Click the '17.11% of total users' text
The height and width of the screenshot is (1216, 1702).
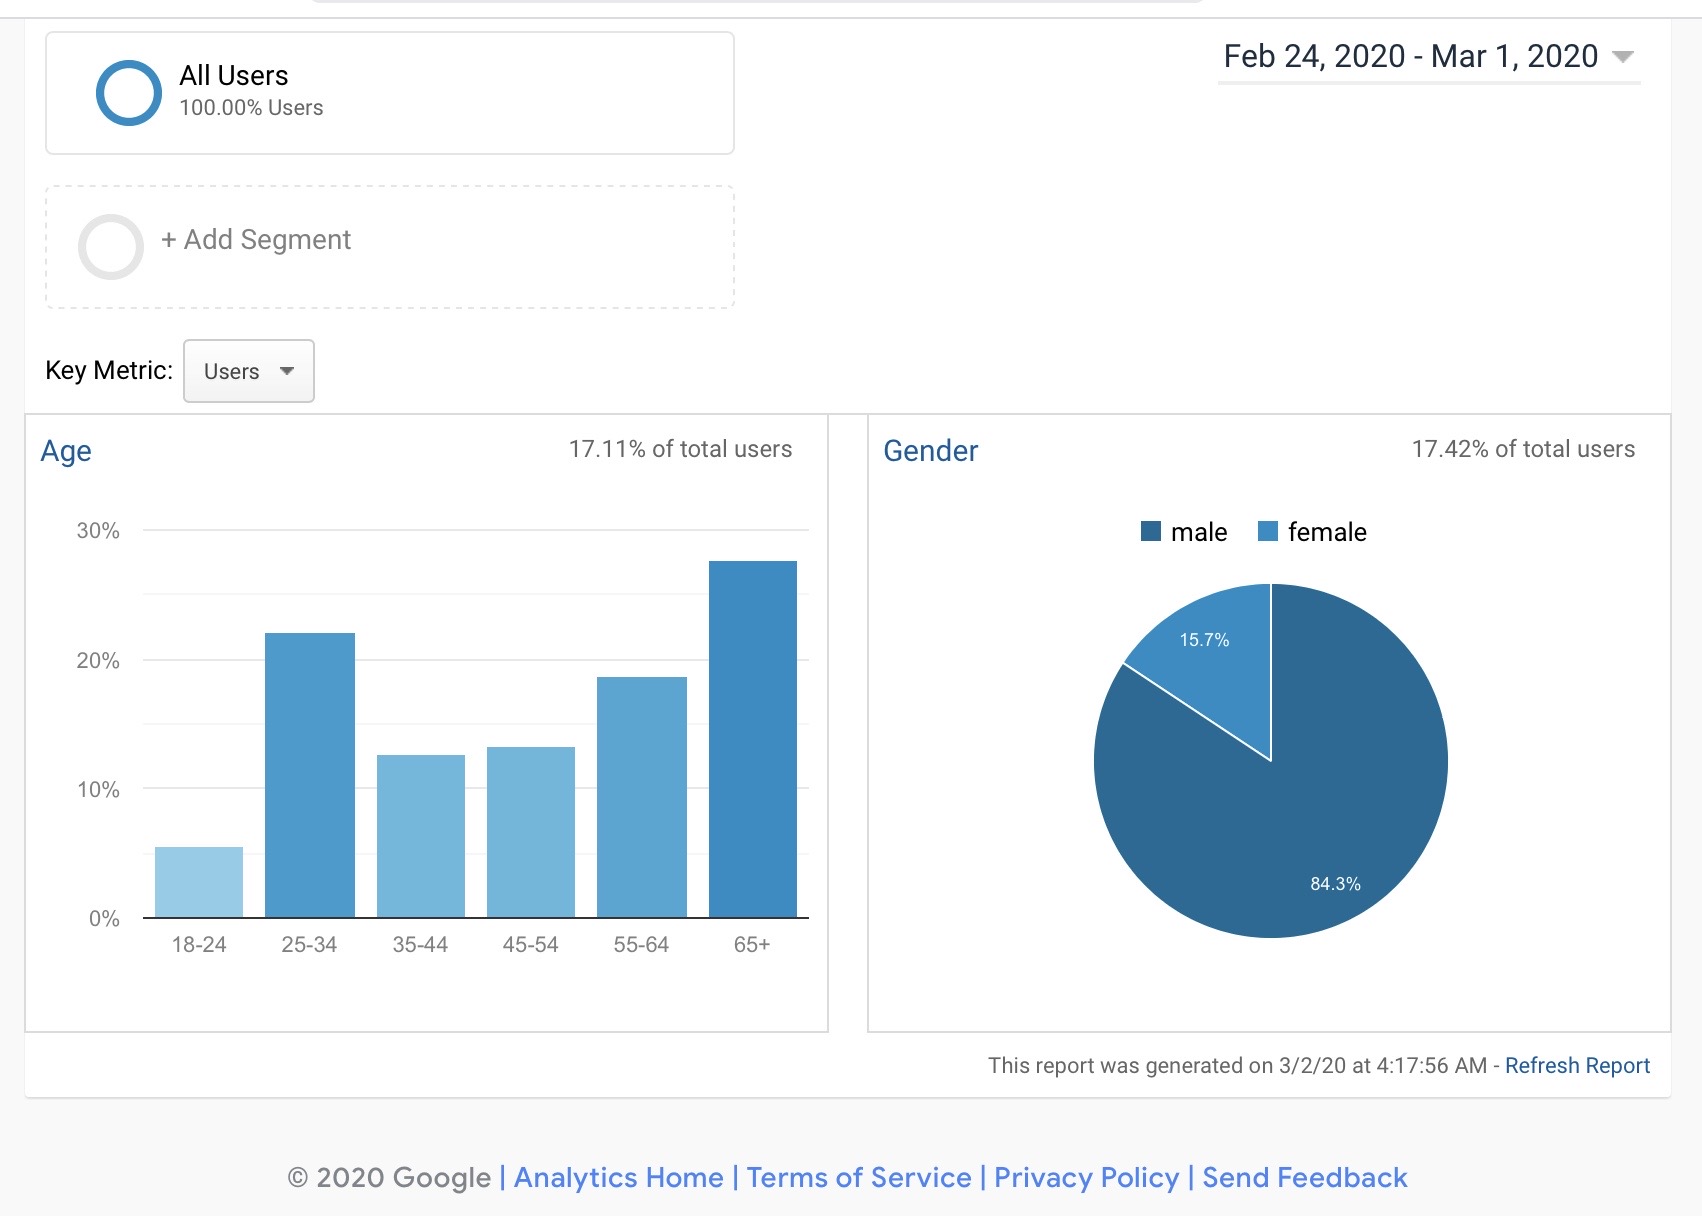point(680,449)
